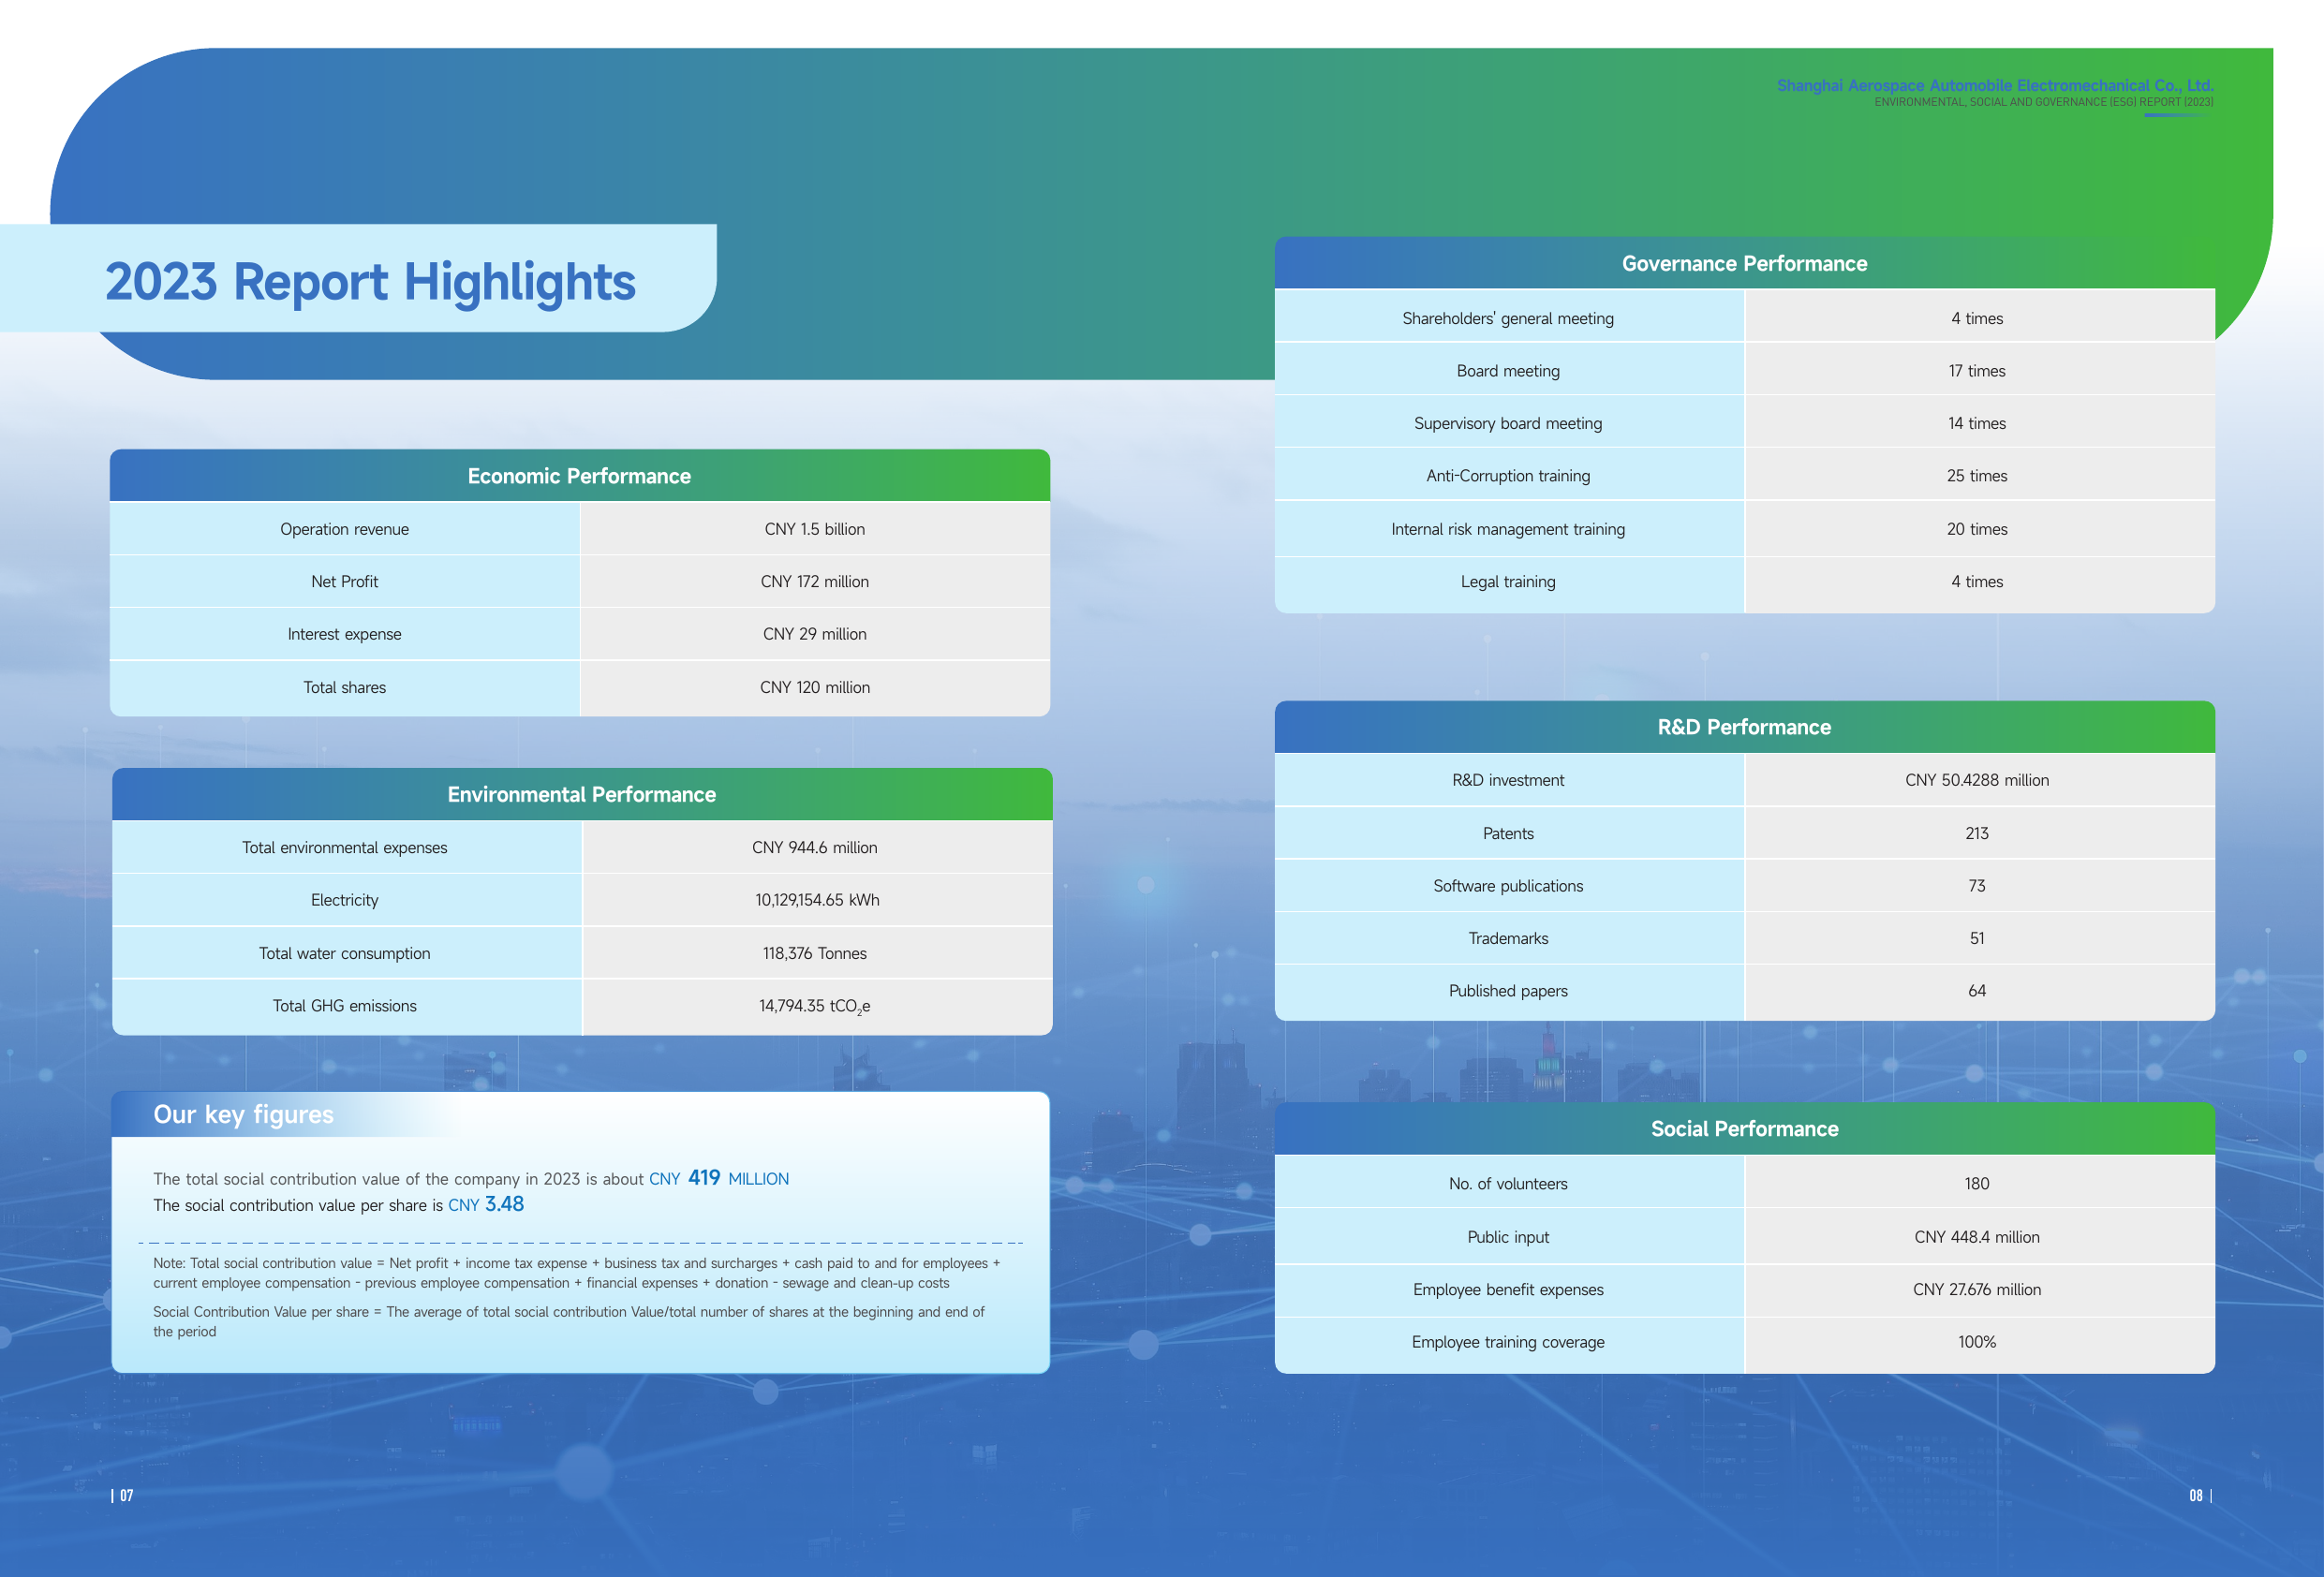This screenshot has width=2324, height=1577.
Task: Select the 'CNY 448.4 million' Public input value
Action: (x=1976, y=1237)
